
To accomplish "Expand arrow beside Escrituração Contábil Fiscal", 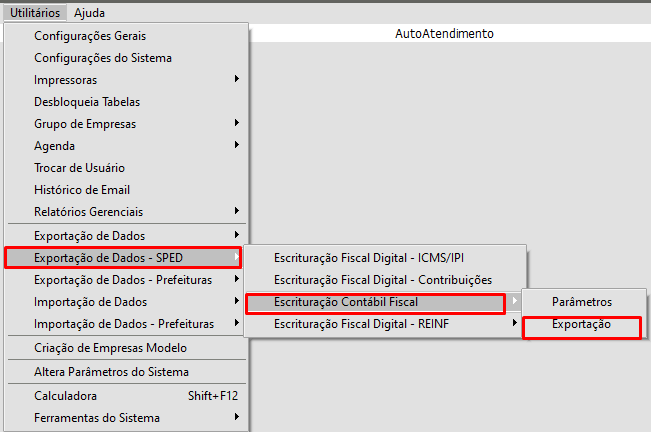I will pos(515,300).
